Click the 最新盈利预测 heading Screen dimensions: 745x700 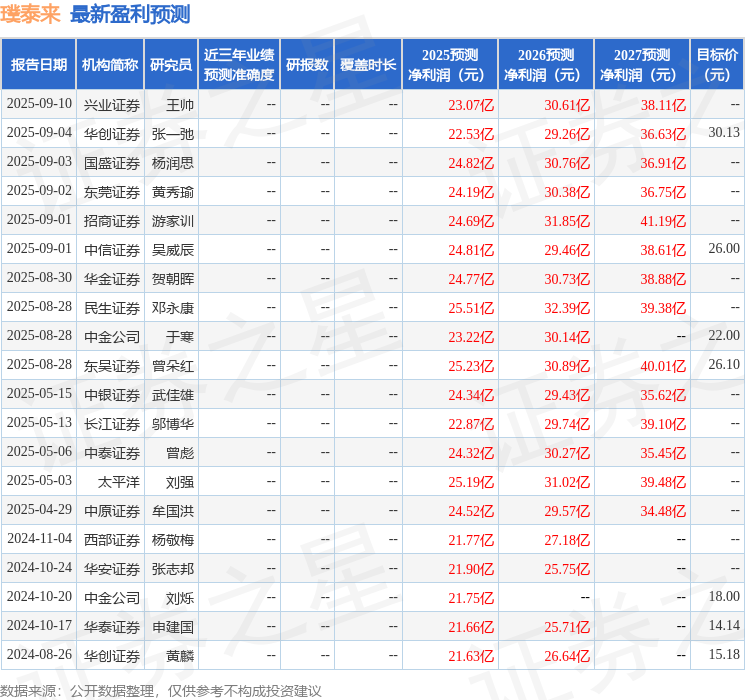tap(130, 14)
